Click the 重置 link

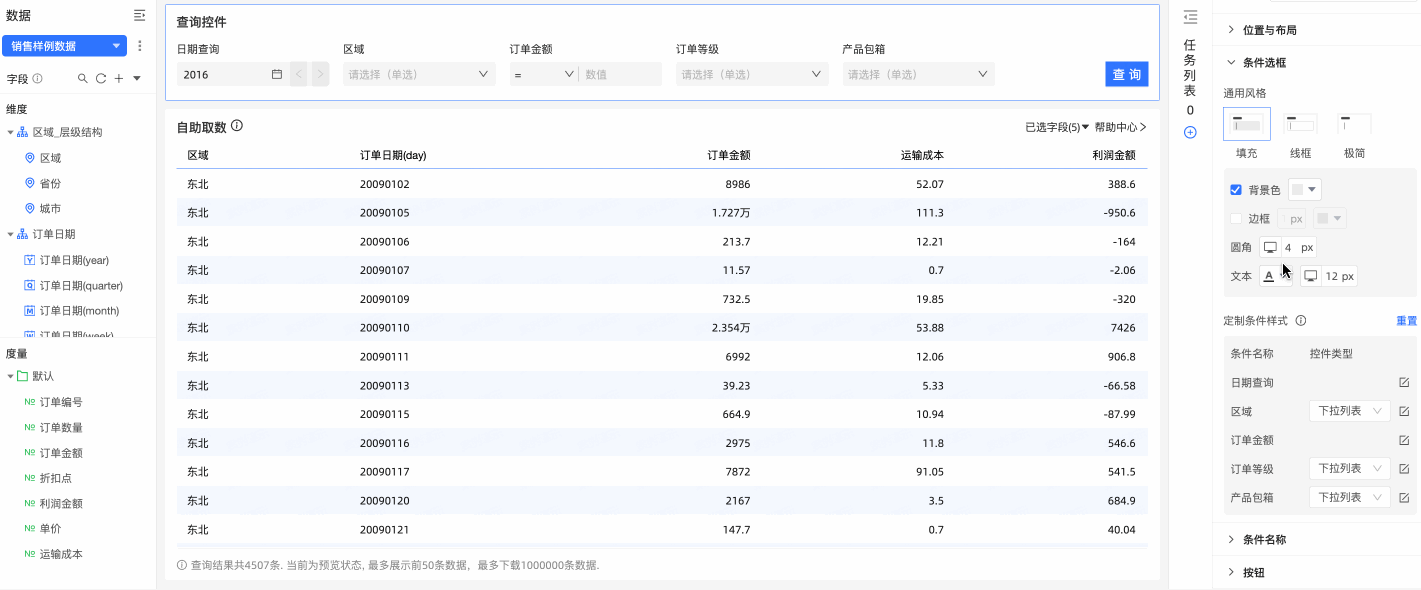(1406, 321)
